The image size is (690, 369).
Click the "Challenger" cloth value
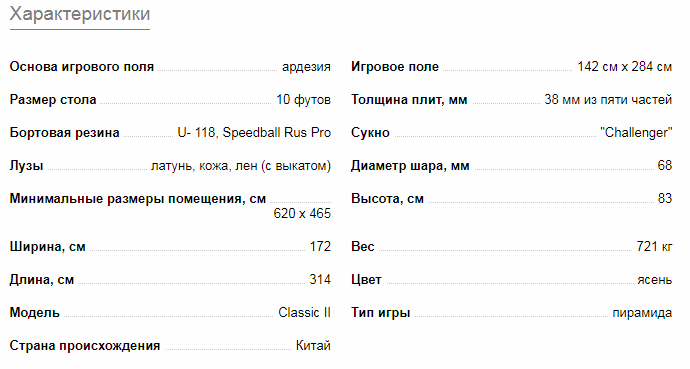[636, 133]
